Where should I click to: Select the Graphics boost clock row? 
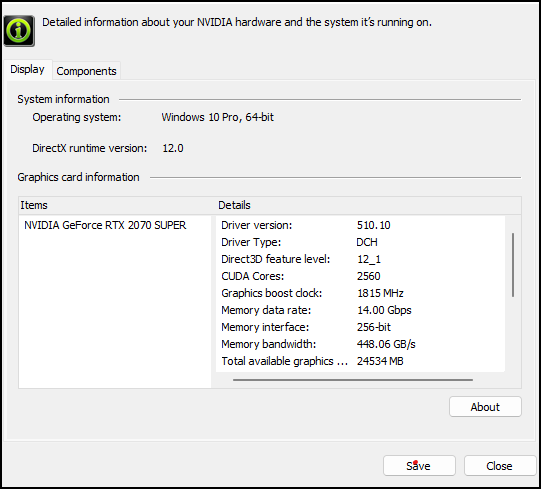(x=360, y=293)
